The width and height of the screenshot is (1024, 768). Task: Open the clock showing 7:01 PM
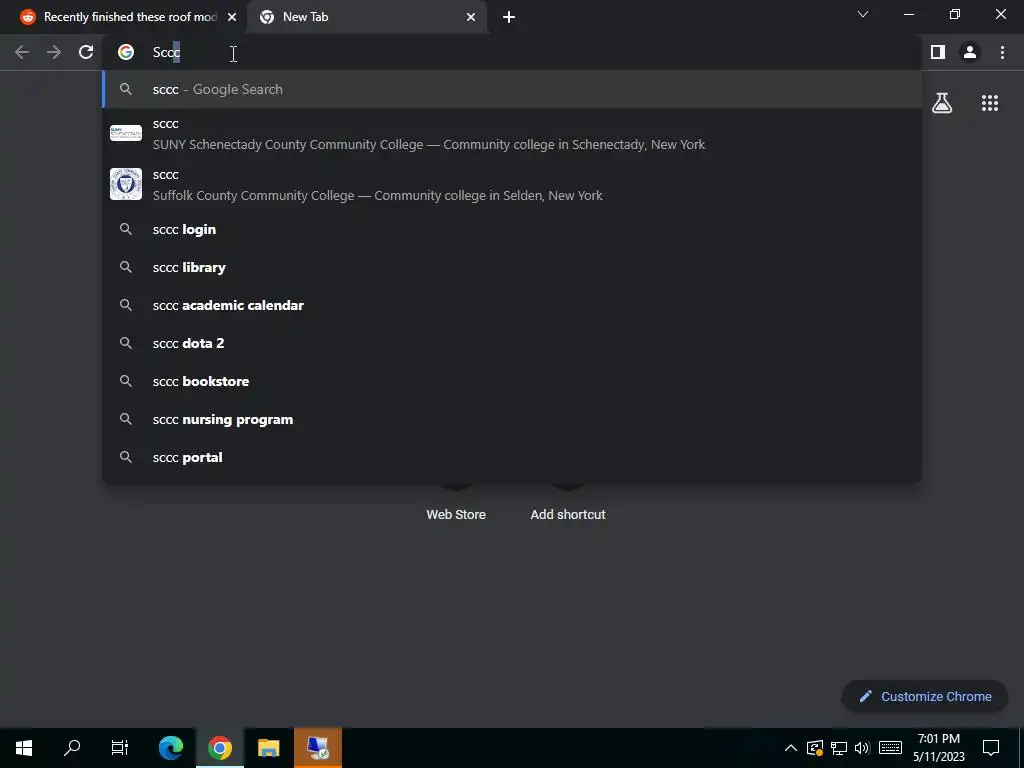(938, 748)
